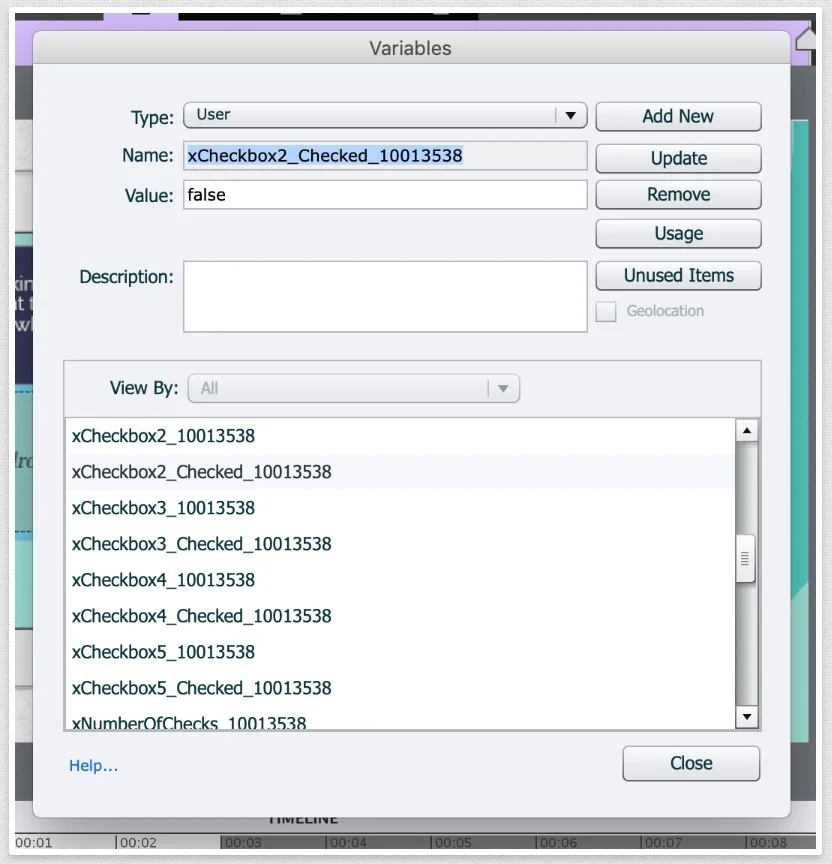The height and width of the screenshot is (864, 832).
Task: Open the Help... link
Action: click(x=93, y=766)
